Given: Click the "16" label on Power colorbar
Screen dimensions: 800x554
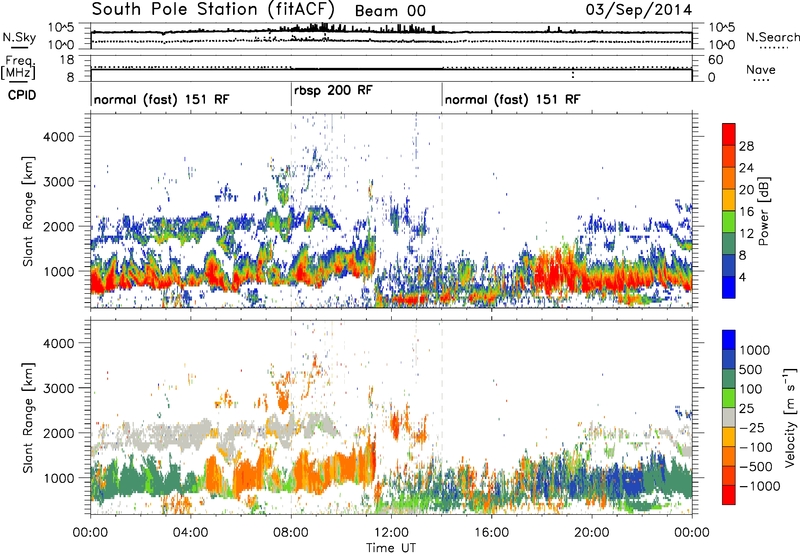Looking at the screenshot, I should tap(746, 212).
